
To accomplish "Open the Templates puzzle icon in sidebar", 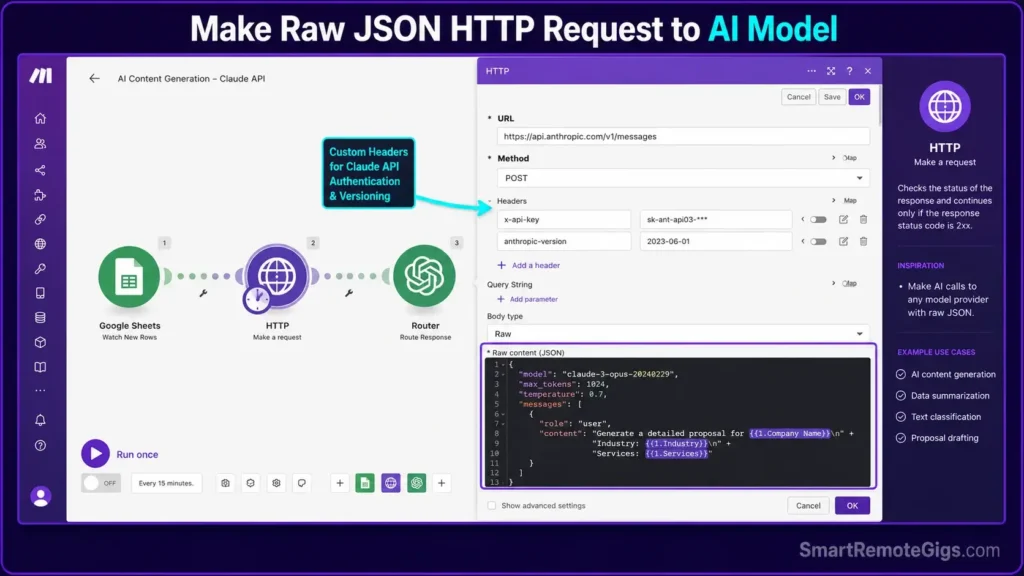I will (x=40, y=195).
